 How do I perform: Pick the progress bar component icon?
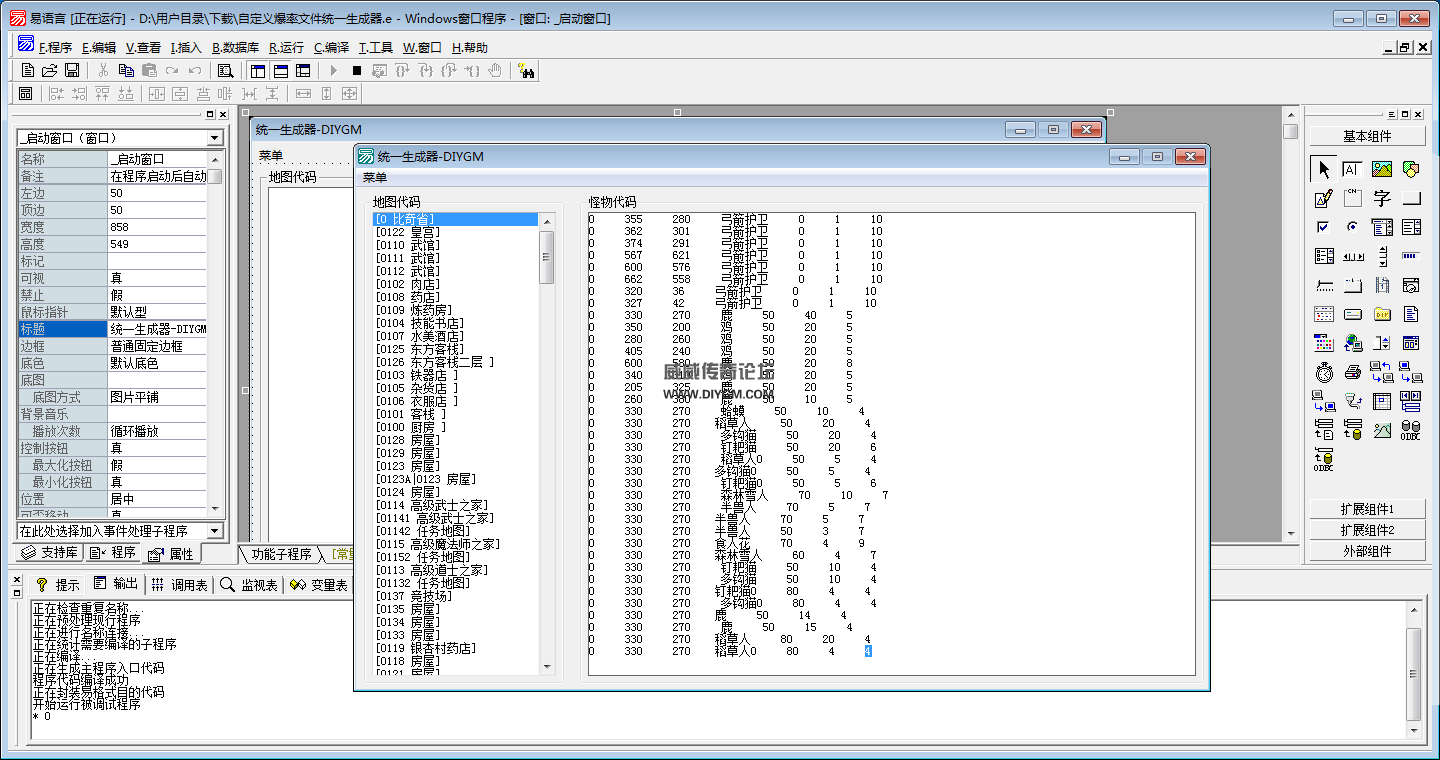pyautogui.click(x=1411, y=256)
